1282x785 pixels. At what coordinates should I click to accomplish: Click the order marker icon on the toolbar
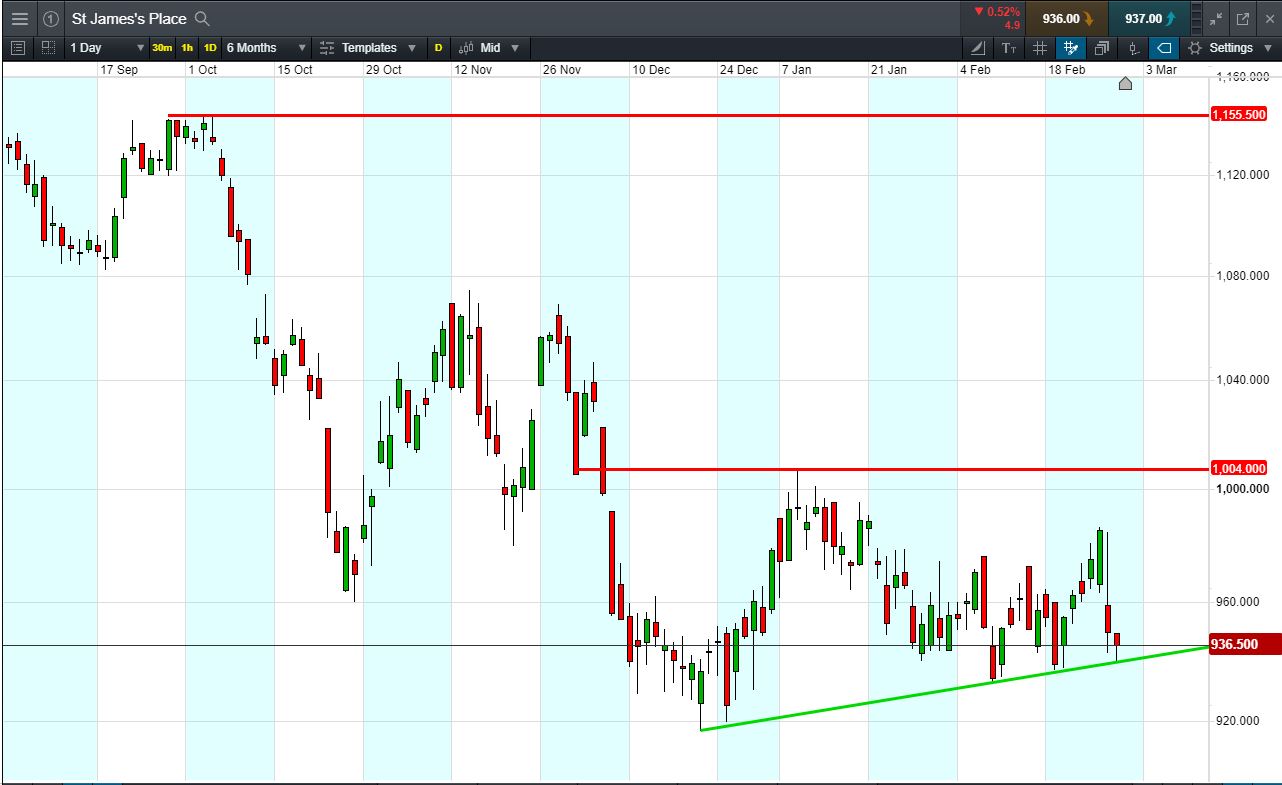click(x=1133, y=47)
